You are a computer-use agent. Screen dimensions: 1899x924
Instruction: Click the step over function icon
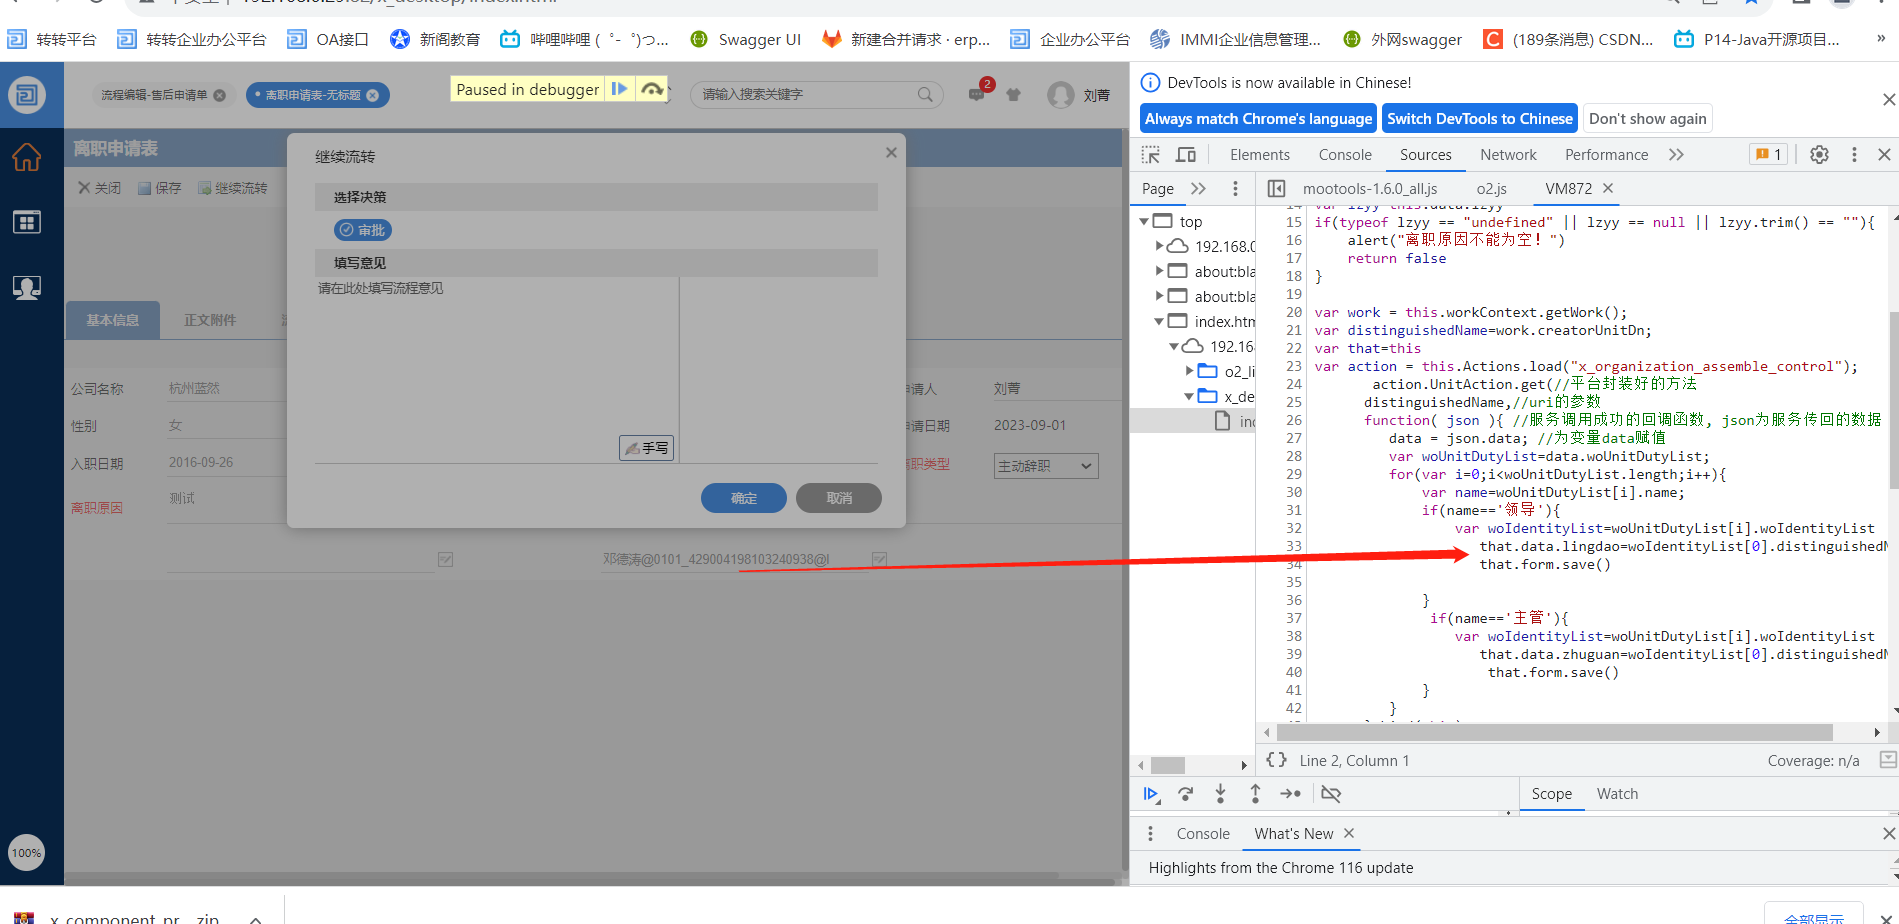pos(1186,794)
